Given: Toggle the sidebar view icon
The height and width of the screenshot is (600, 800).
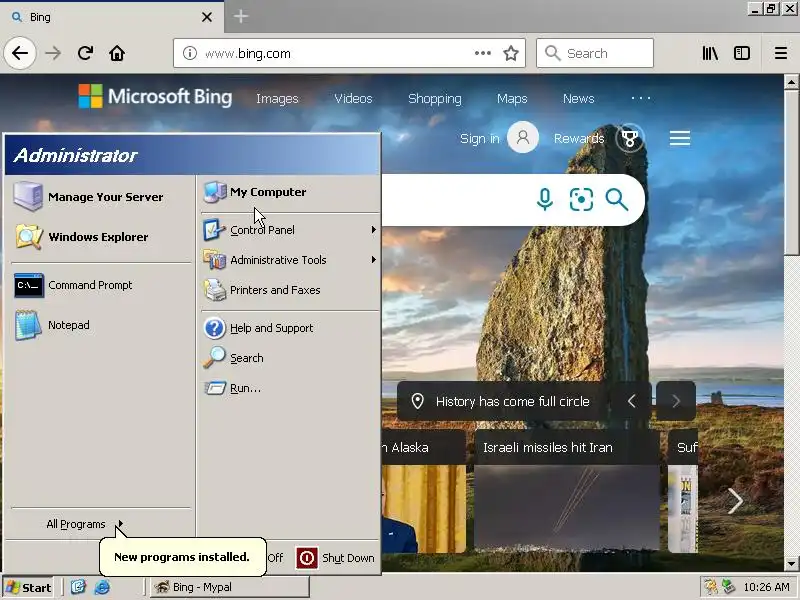Looking at the screenshot, I should pos(742,53).
